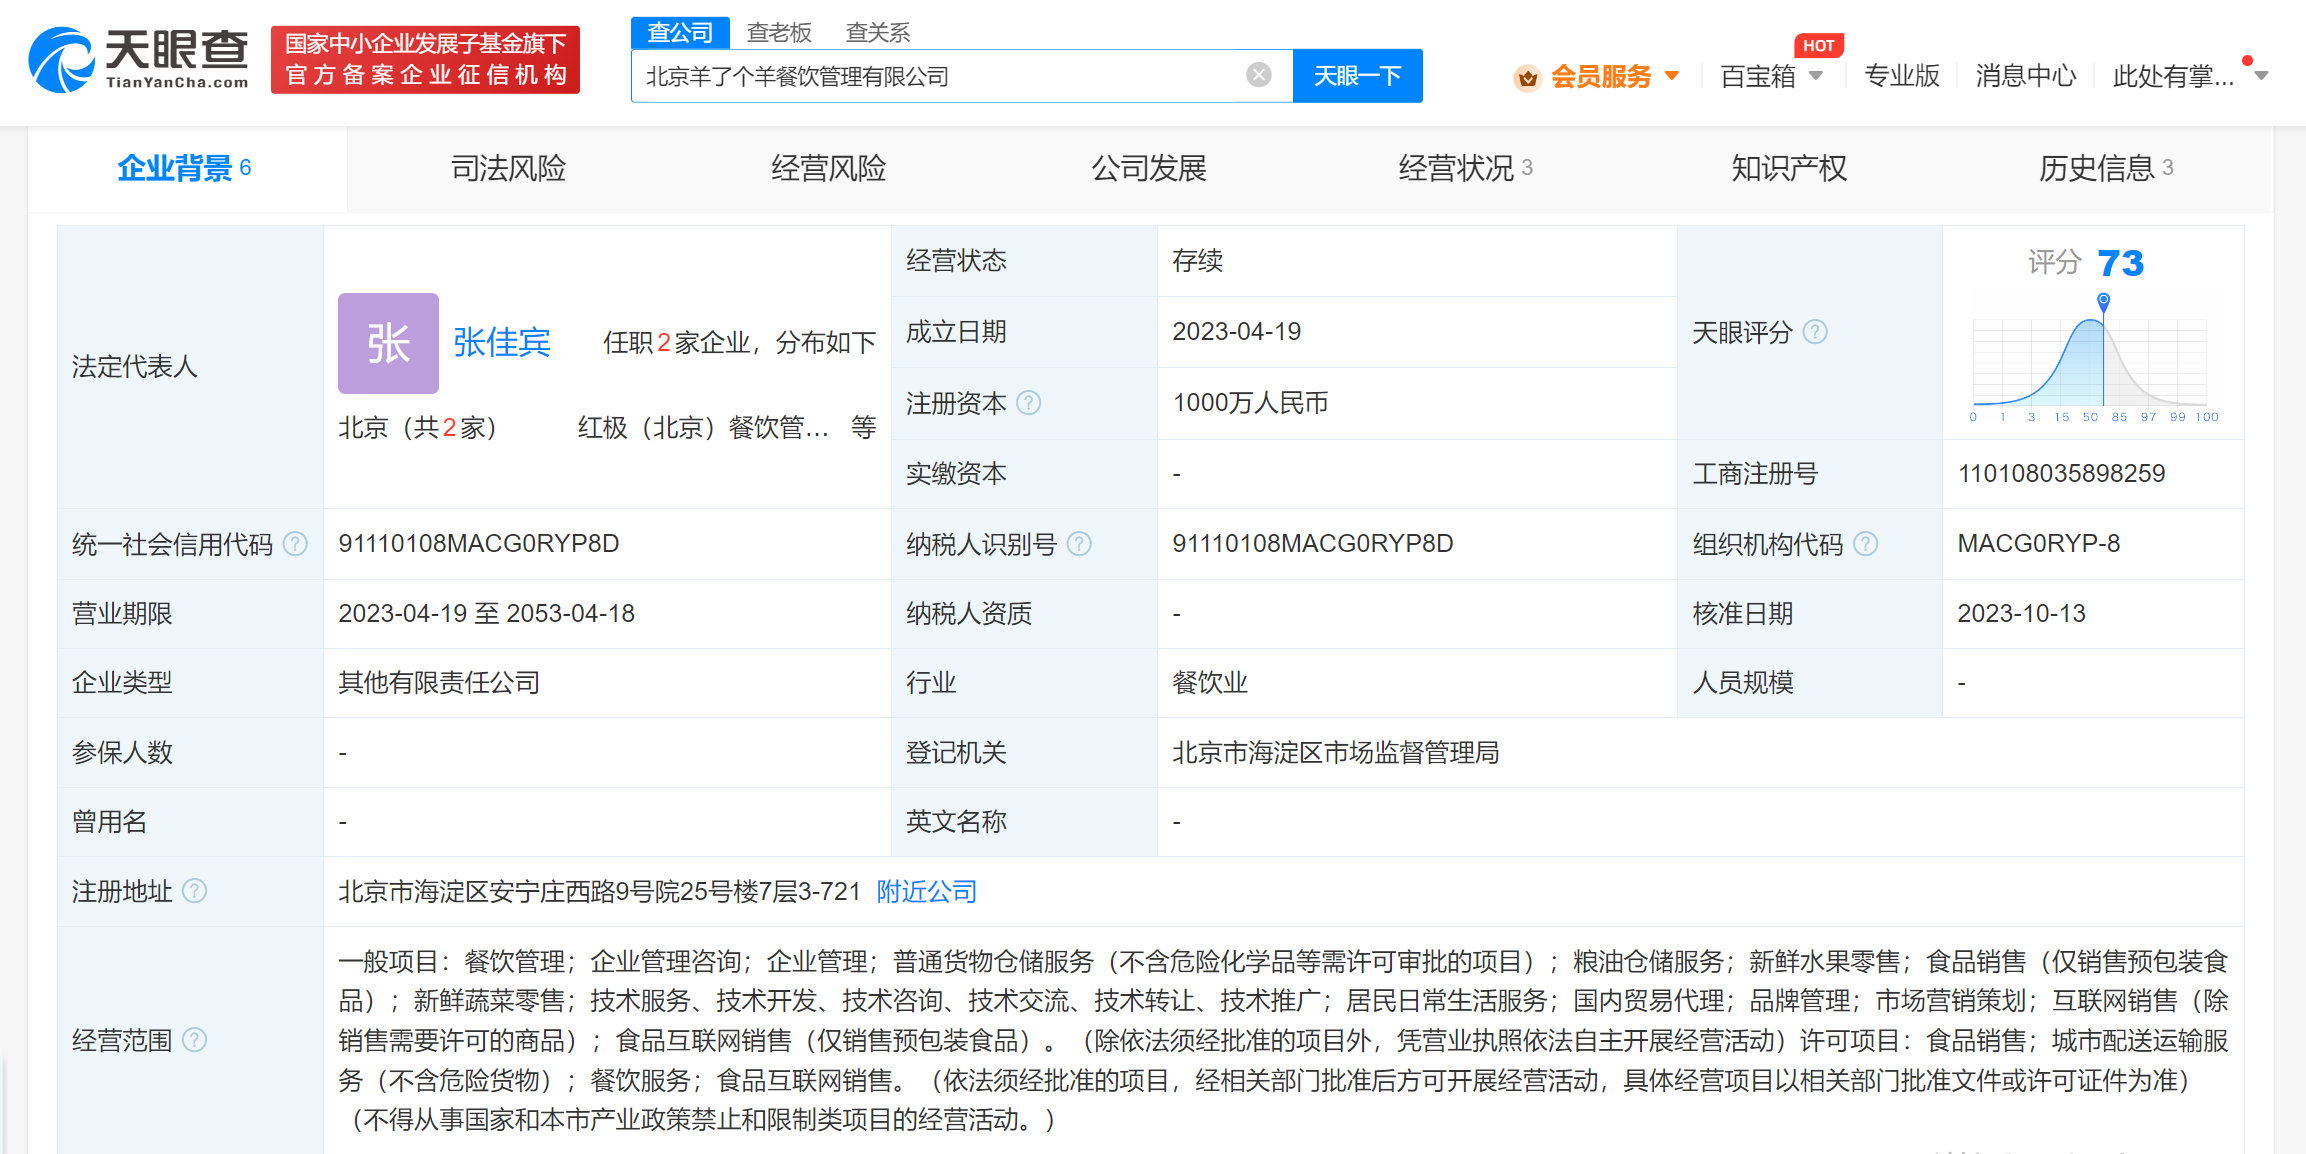This screenshot has height=1154, width=2306.
Task: Select the organization code MACG0RYP-8
Action: pyautogui.click(x=2038, y=543)
